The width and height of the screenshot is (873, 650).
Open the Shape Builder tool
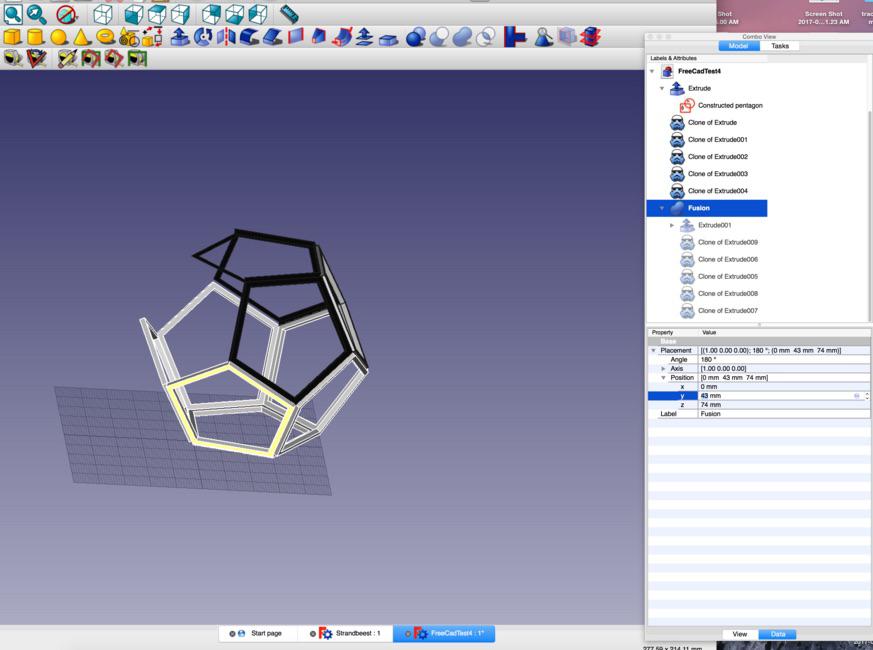[x=152, y=37]
